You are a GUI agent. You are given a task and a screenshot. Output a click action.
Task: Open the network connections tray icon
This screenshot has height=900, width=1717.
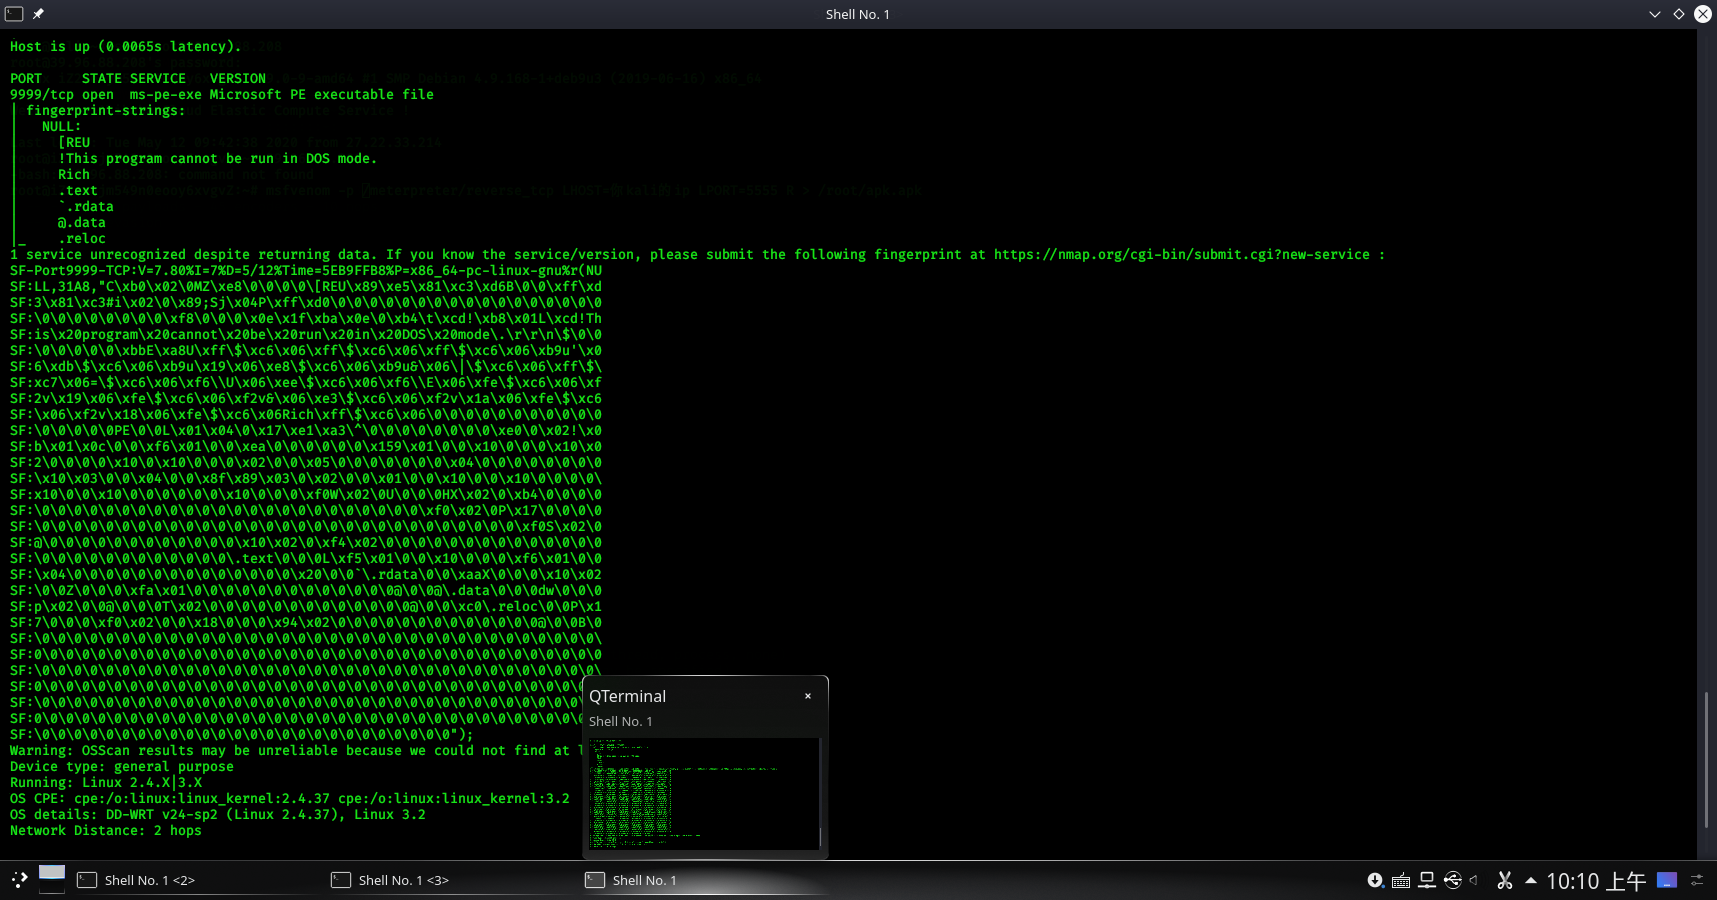tap(1427, 880)
